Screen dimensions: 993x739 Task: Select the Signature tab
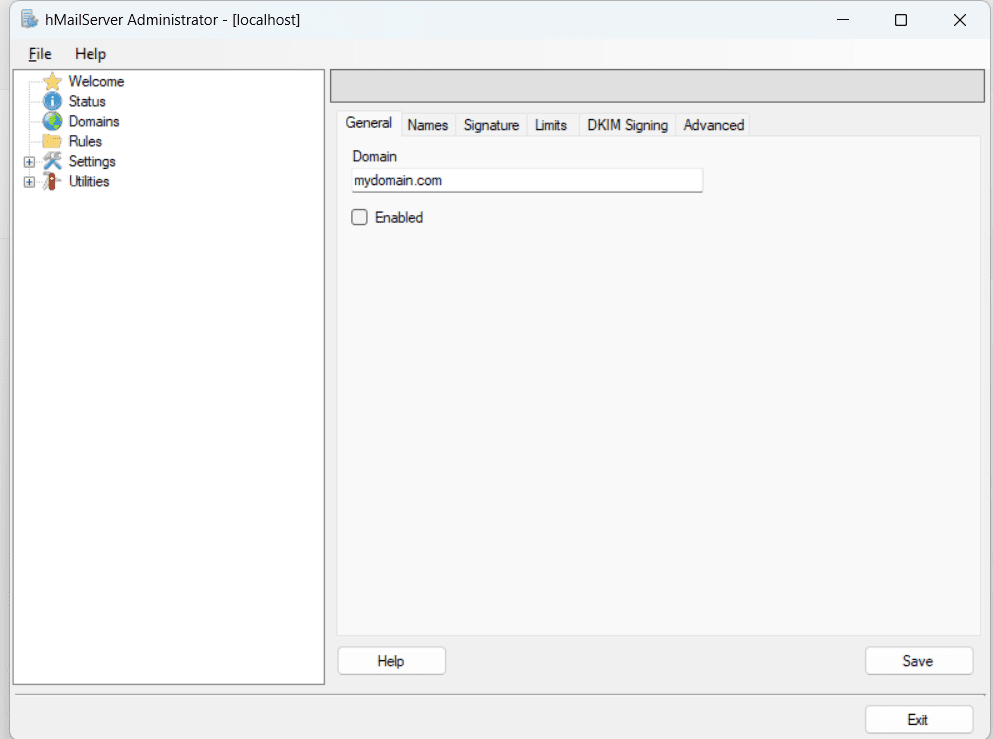491,124
